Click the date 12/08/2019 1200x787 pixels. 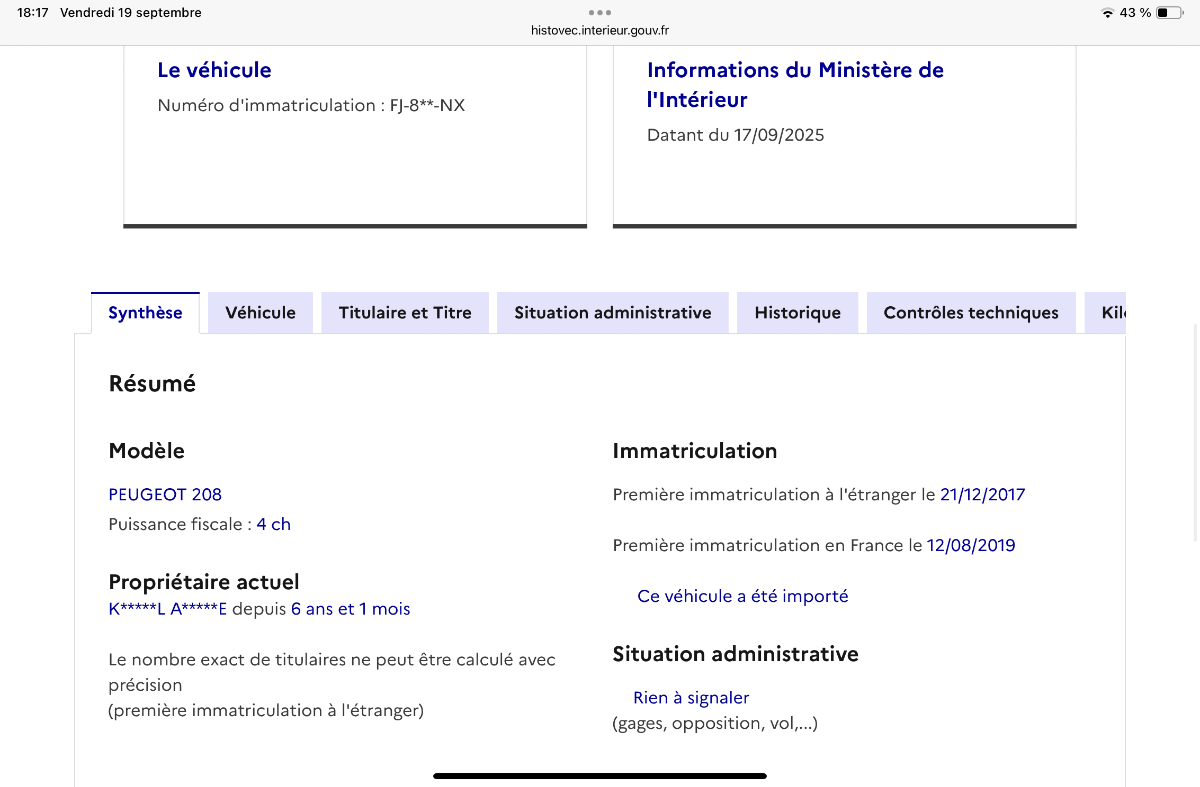pos(971,545)
